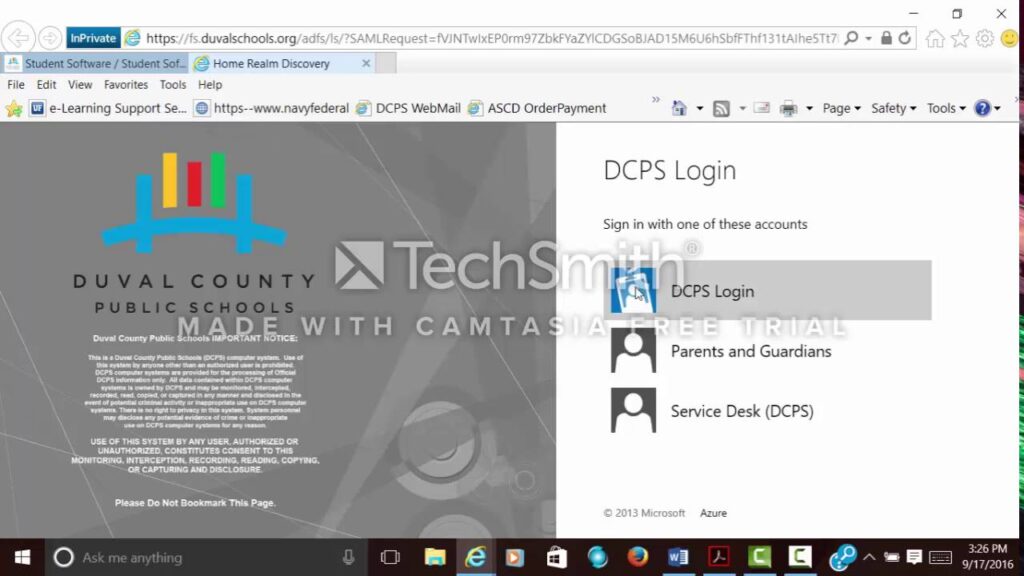This screenshot has width=1024, height=576.
Task: Click the browser Back arrow button
Action: (x=18, y=38)
